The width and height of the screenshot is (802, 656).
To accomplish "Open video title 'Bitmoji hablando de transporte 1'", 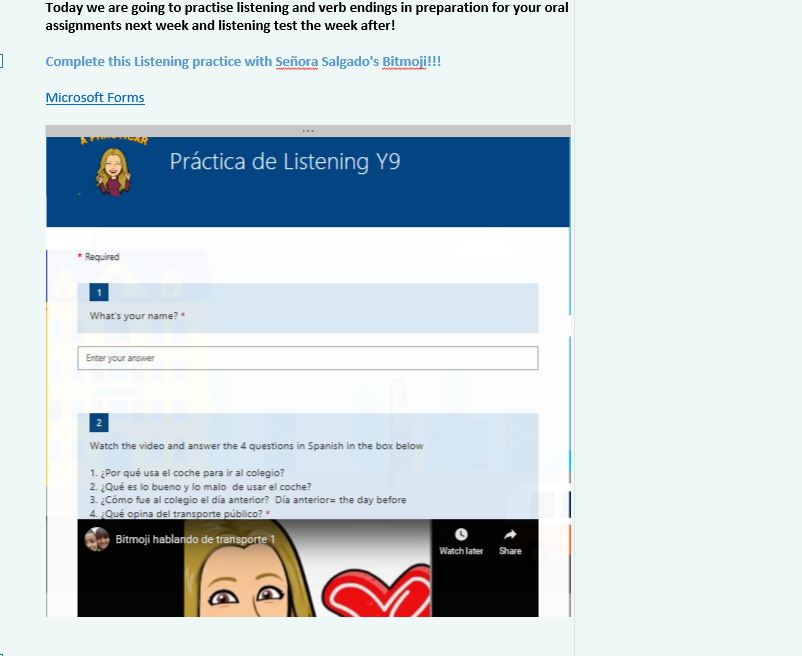I will 195,539.
